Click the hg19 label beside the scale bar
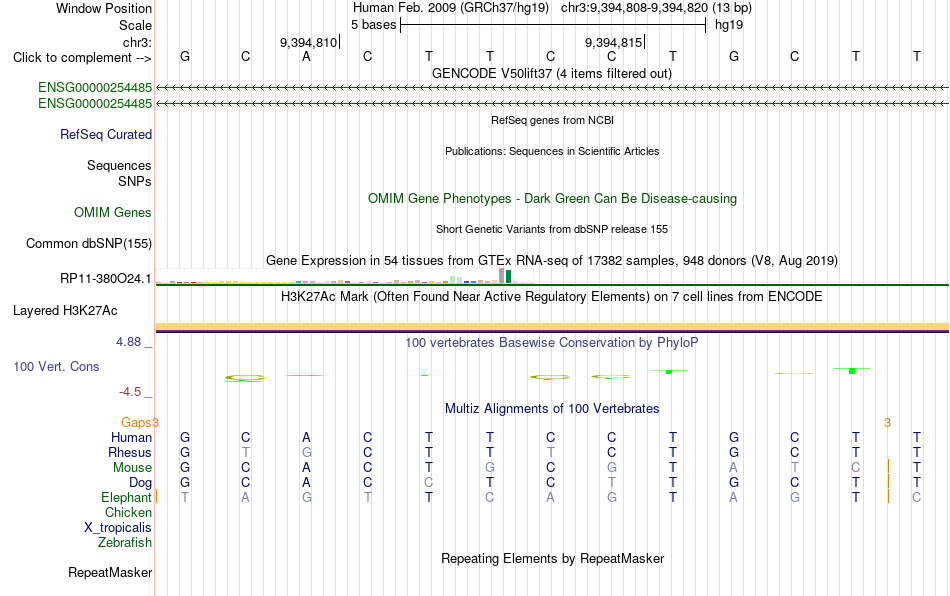This screenshot has height=596, width=950. click(x=729, y=25)
